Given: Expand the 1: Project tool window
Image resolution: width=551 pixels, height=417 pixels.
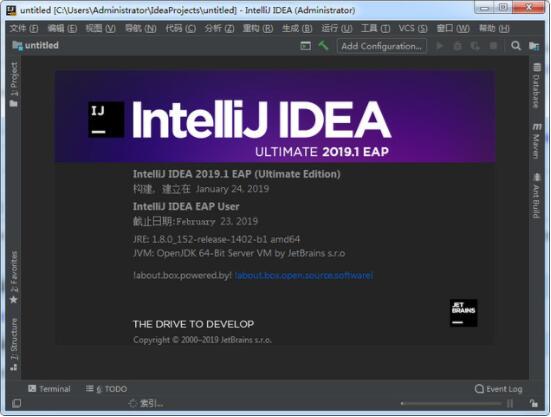Looking at the screenshot, I should tap(14, 84).
